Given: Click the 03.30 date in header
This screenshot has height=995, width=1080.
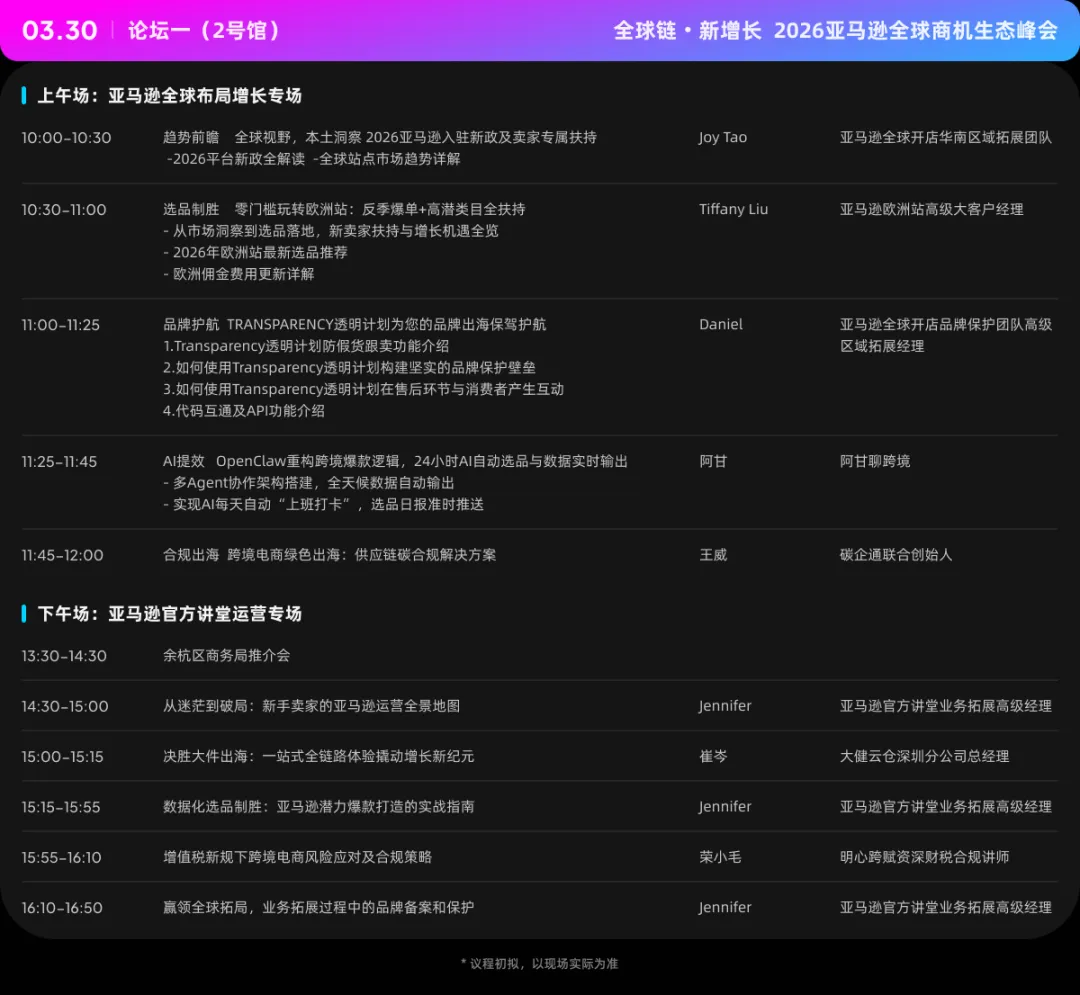Looking at the screenshot, I should point(59,31).
